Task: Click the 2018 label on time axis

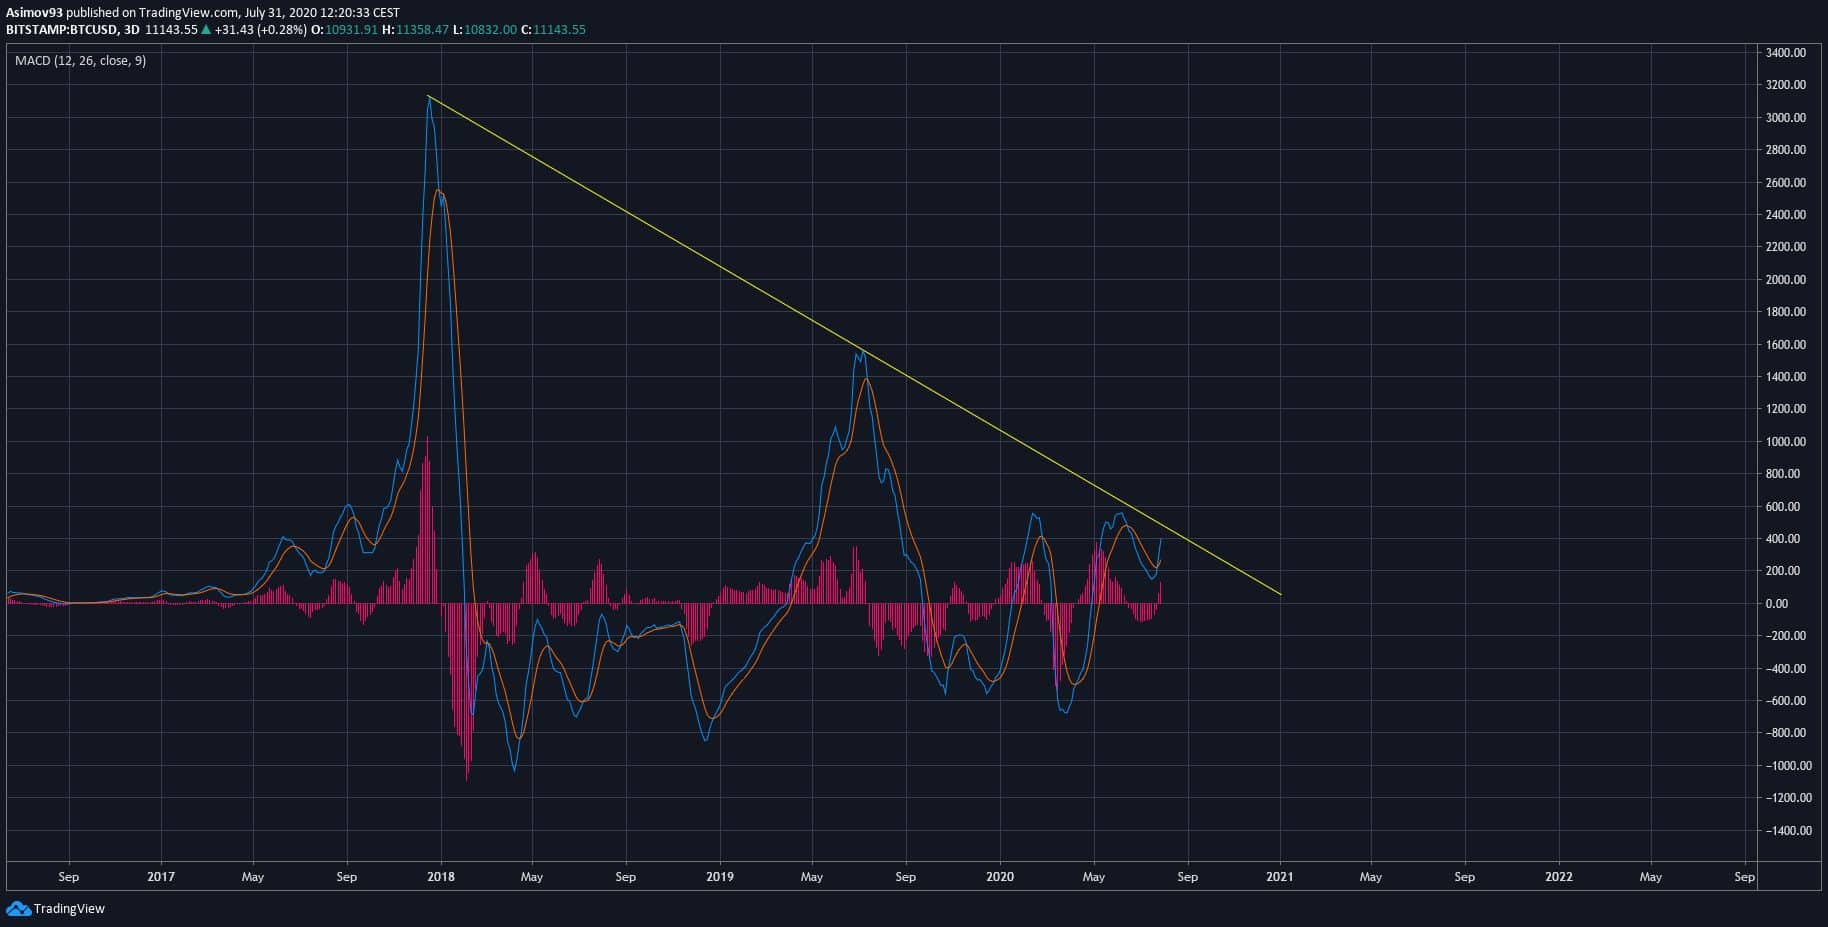Action: click(440, 877)
